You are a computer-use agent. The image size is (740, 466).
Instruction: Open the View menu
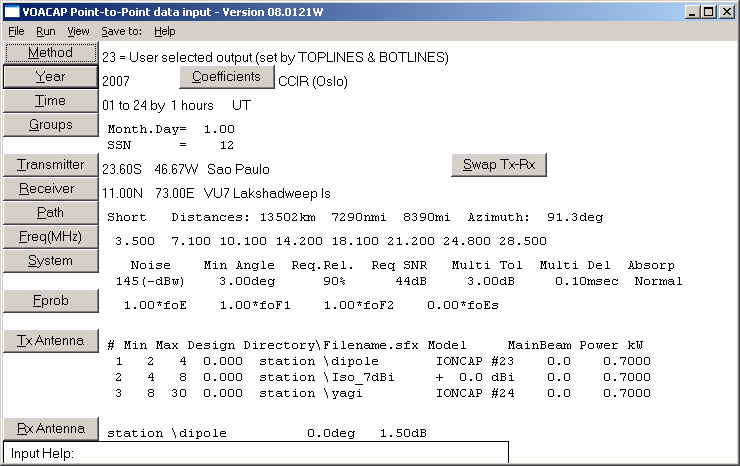(x=78, y=31)
